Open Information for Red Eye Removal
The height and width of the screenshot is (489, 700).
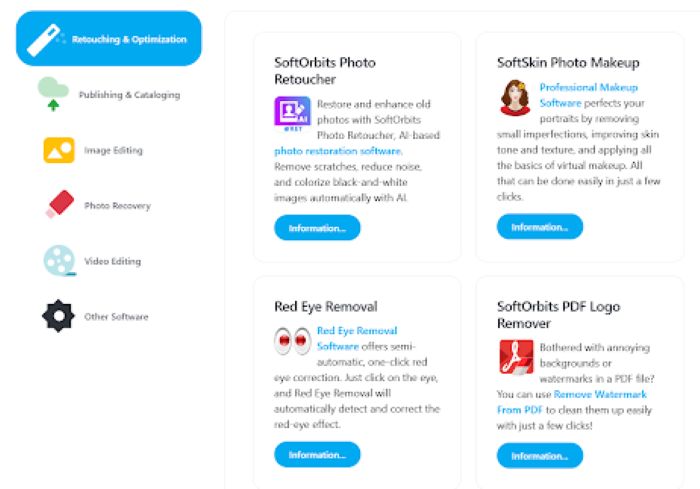tap(317, 455)
